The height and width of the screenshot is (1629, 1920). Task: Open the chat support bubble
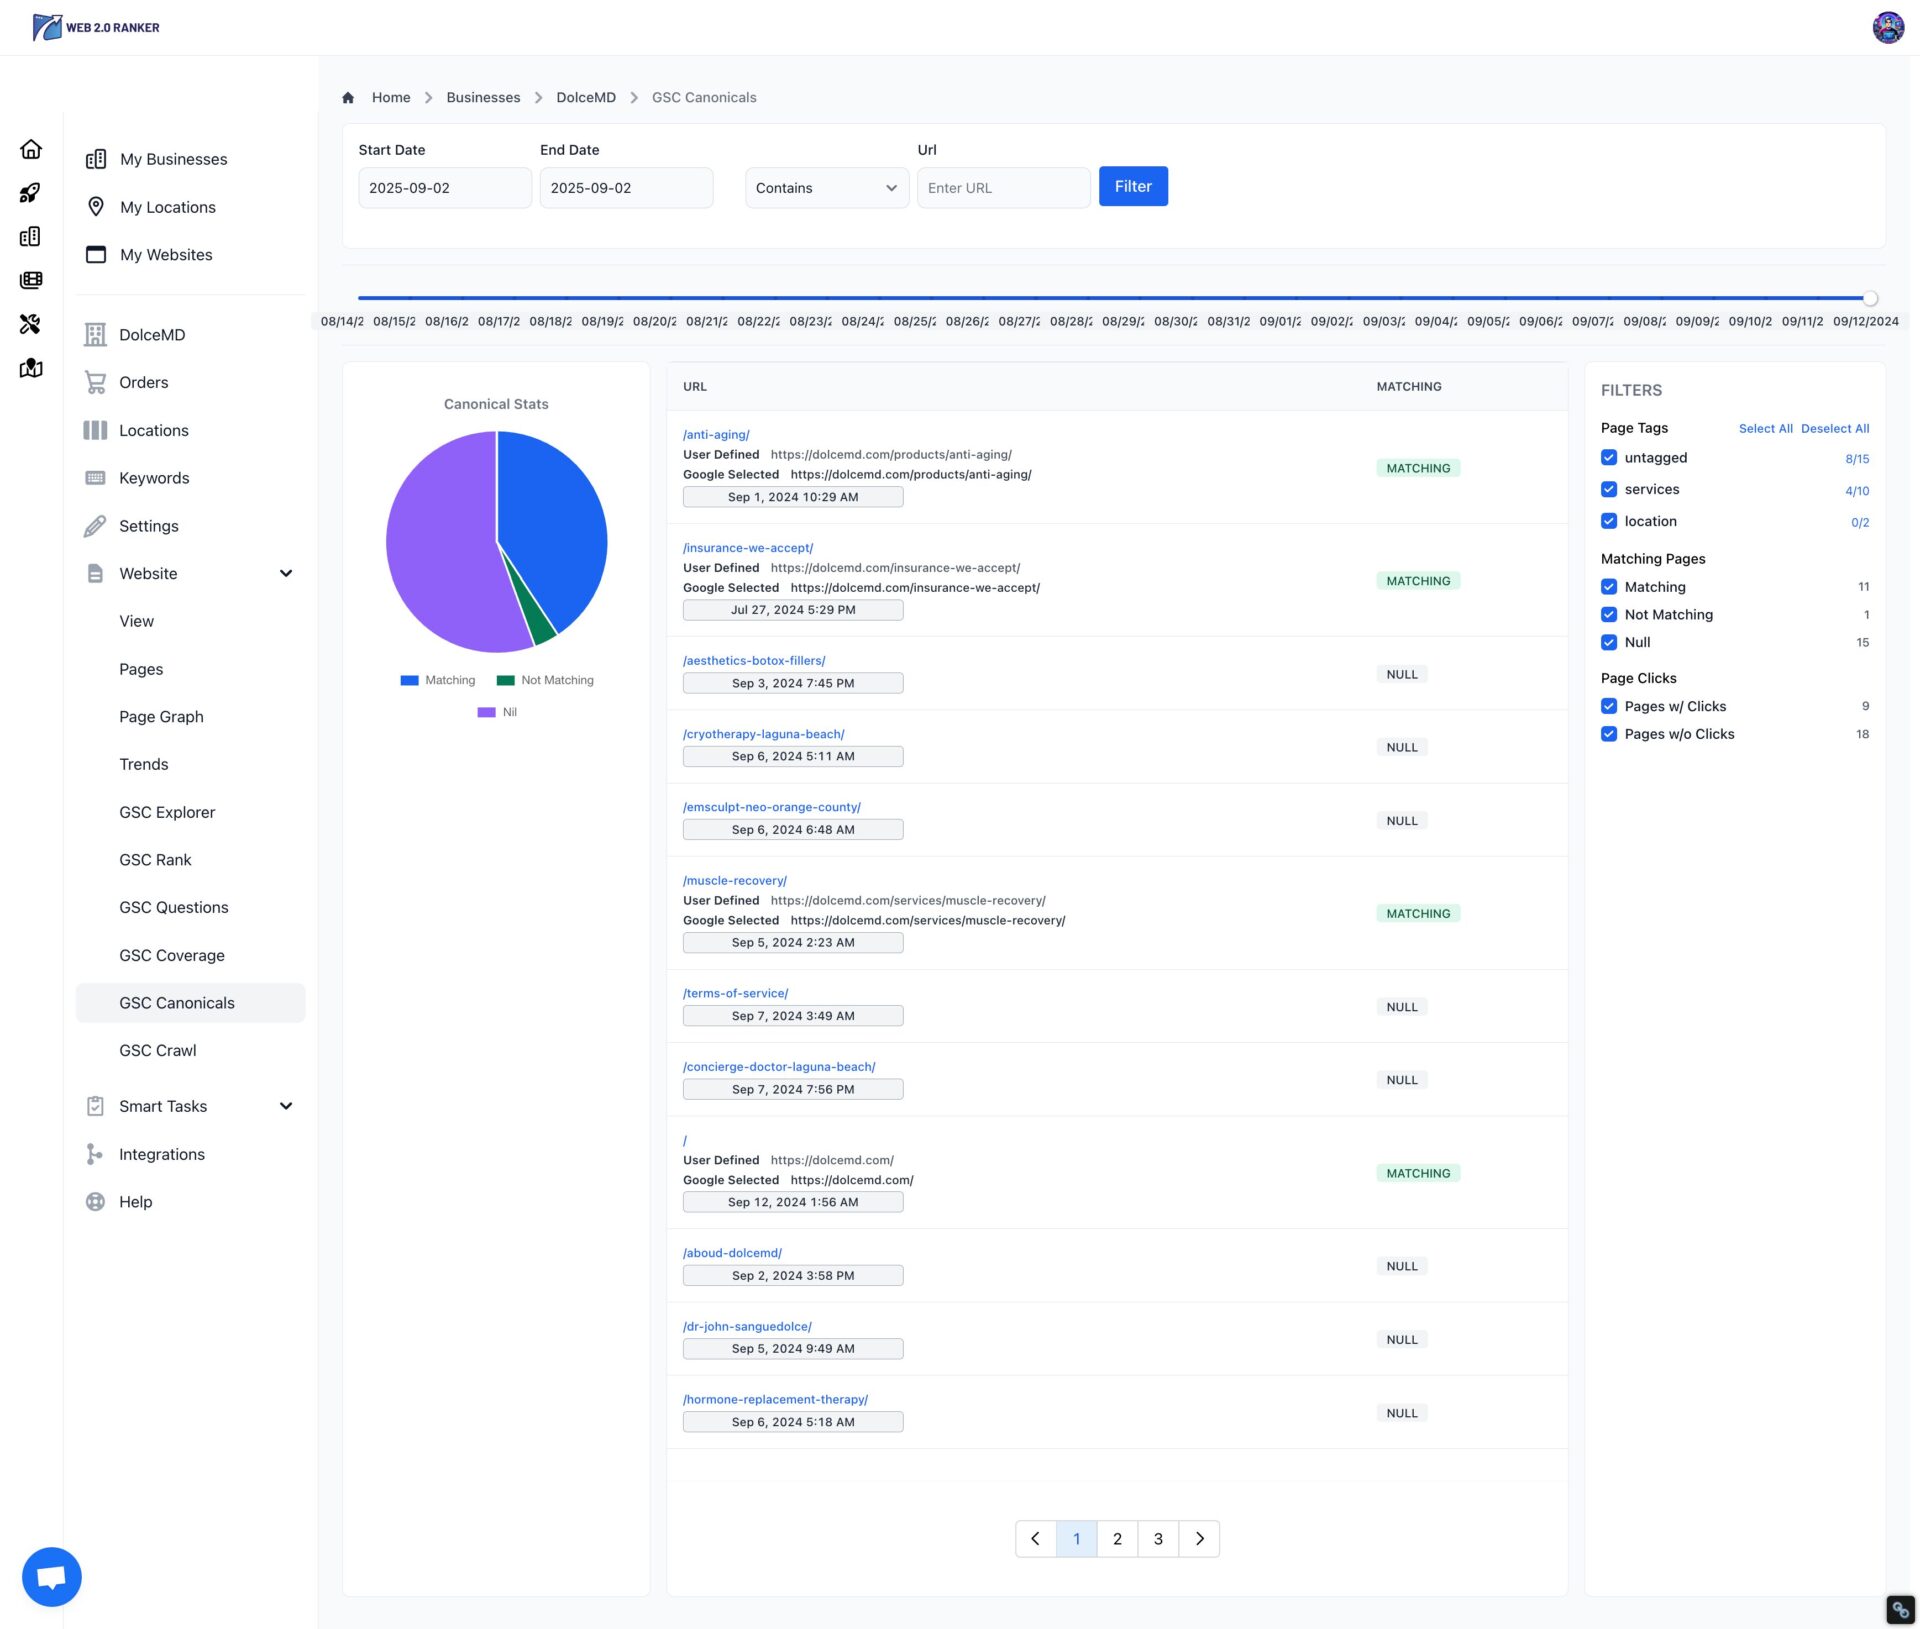pyautogui.click(x=51, y=1577)
